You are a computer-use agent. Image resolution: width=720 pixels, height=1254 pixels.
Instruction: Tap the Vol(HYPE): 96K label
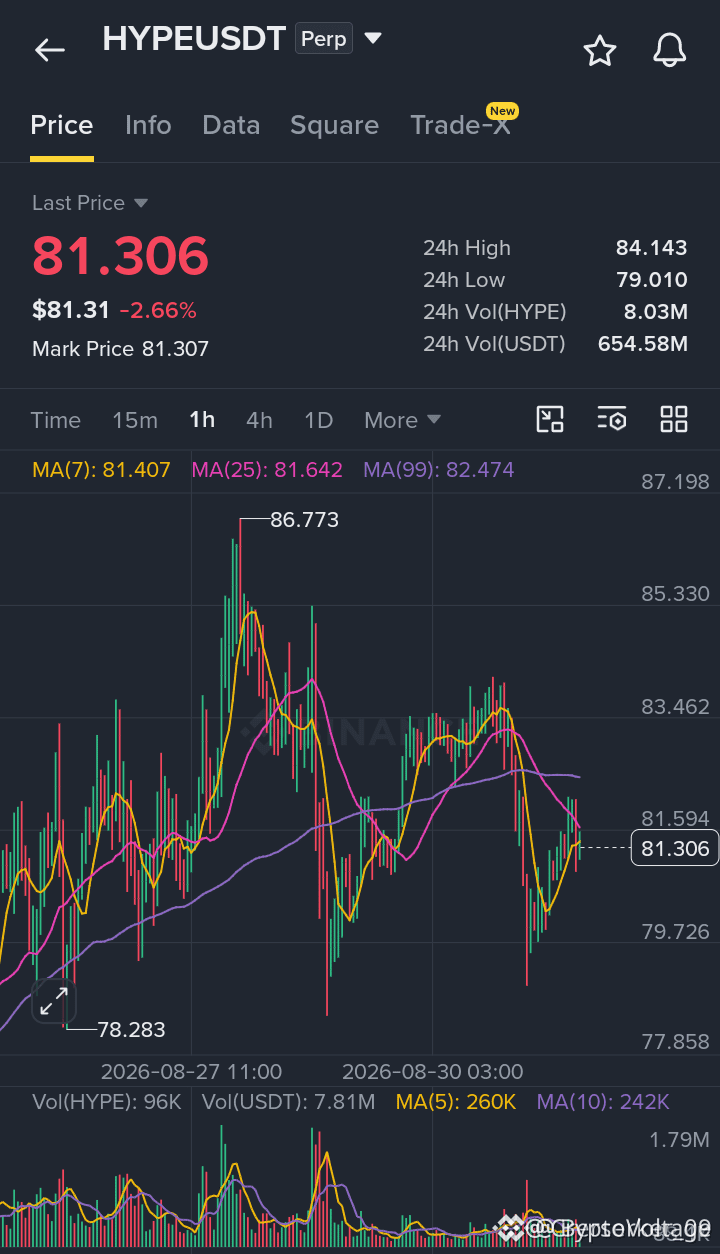[x=107, y=1102]
